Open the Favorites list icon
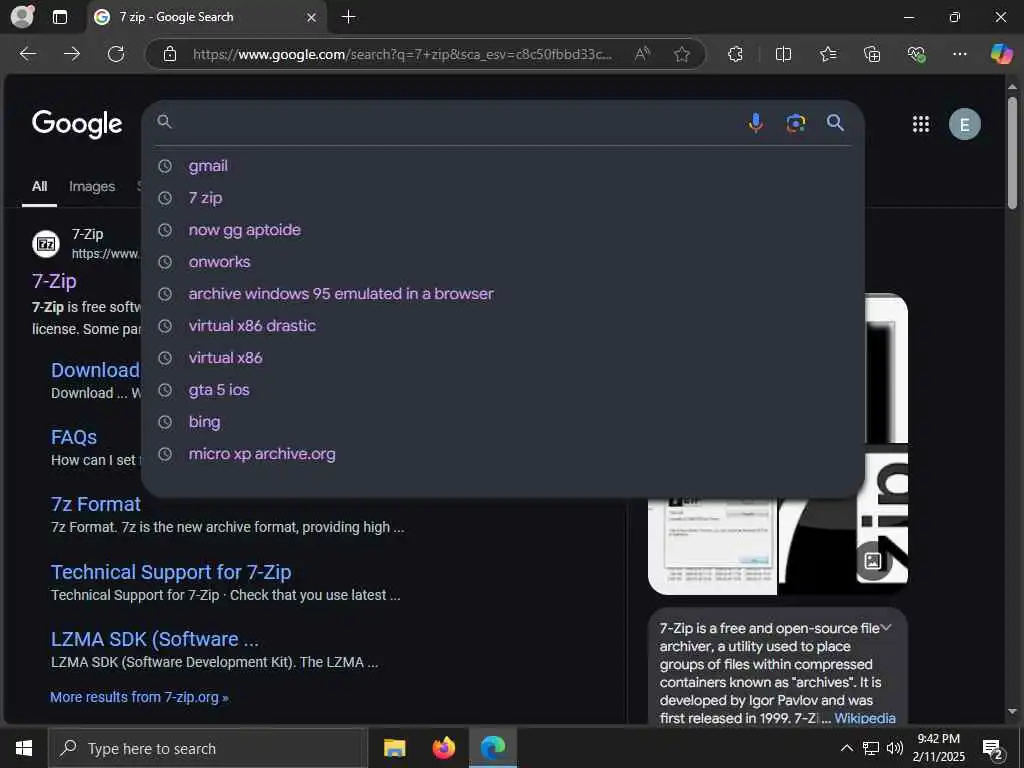The height and width of the screenshot is (768, 1024). [827, 54]
